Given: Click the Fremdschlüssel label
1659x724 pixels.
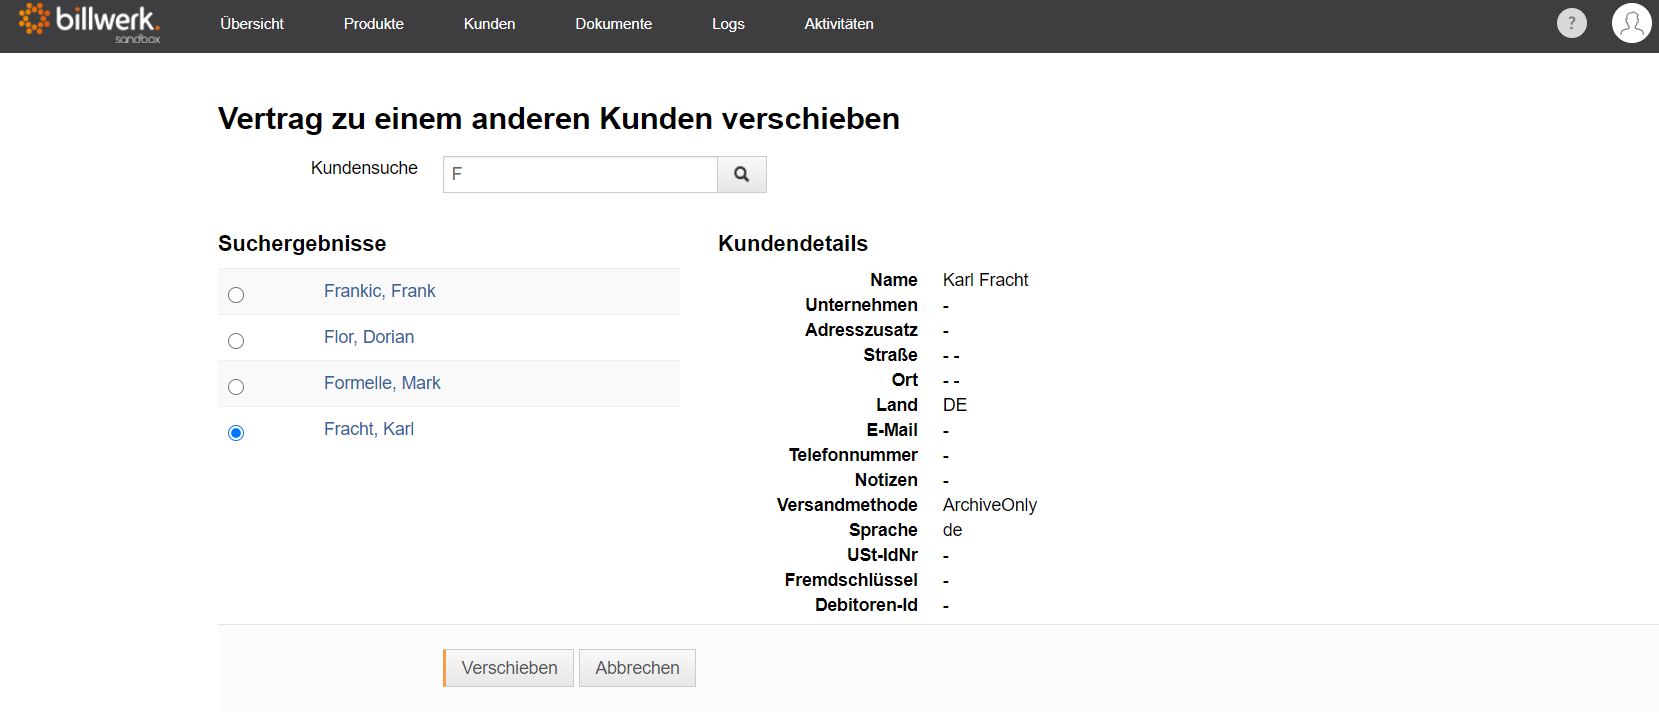Looking at the screenshot, I should [x=851, y=580].
